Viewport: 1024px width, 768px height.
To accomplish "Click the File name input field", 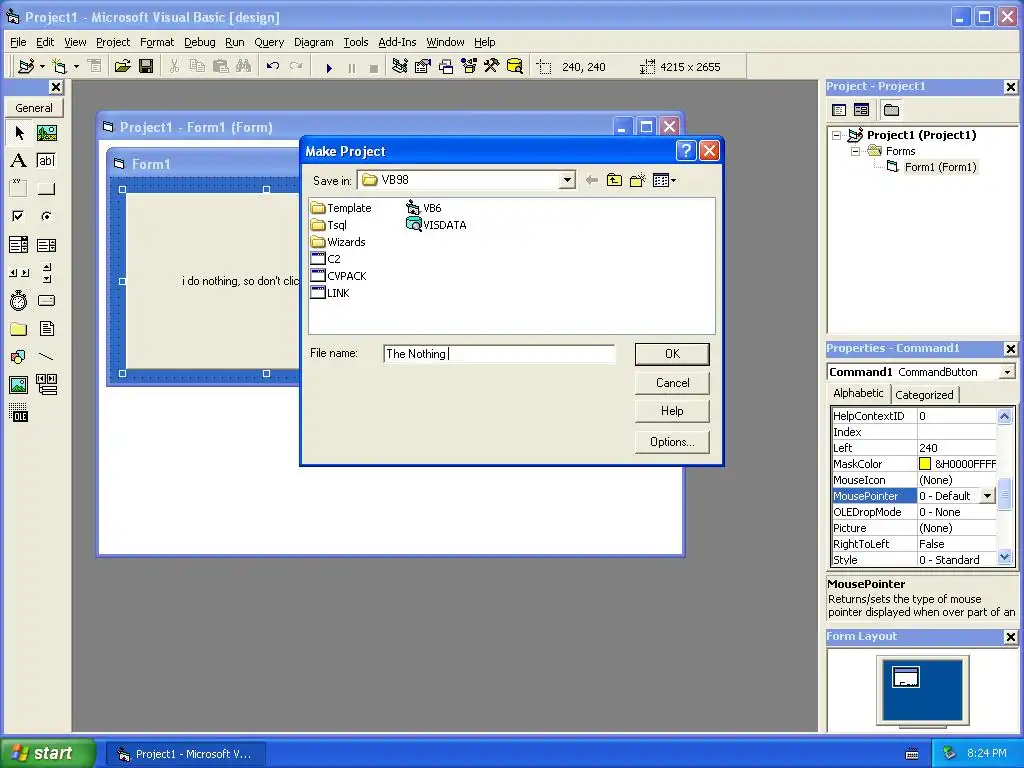I will (499, 354).
